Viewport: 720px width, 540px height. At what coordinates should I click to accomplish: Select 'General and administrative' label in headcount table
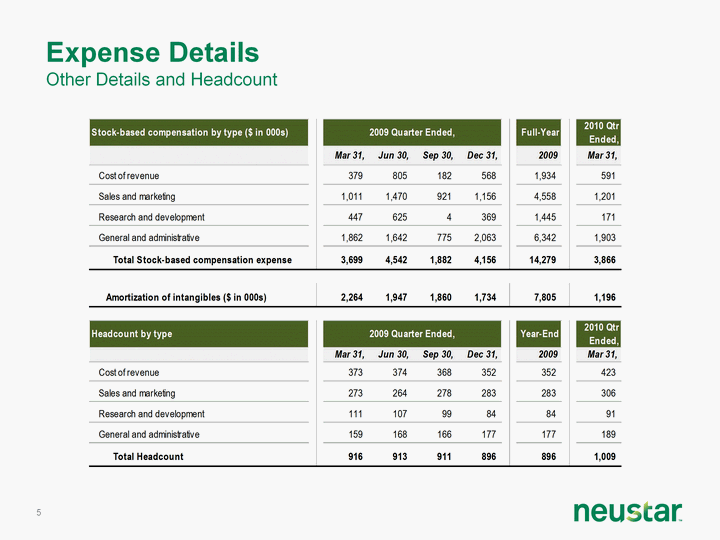point(149,434)
